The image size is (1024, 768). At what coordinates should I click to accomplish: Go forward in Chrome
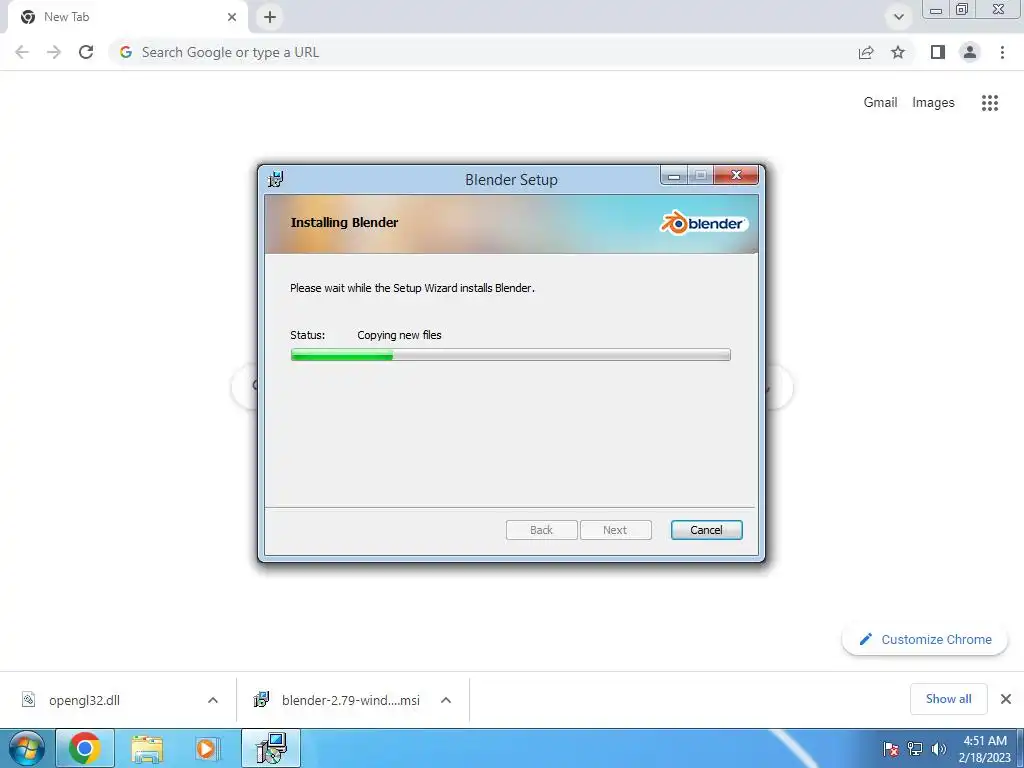point(54,52)
